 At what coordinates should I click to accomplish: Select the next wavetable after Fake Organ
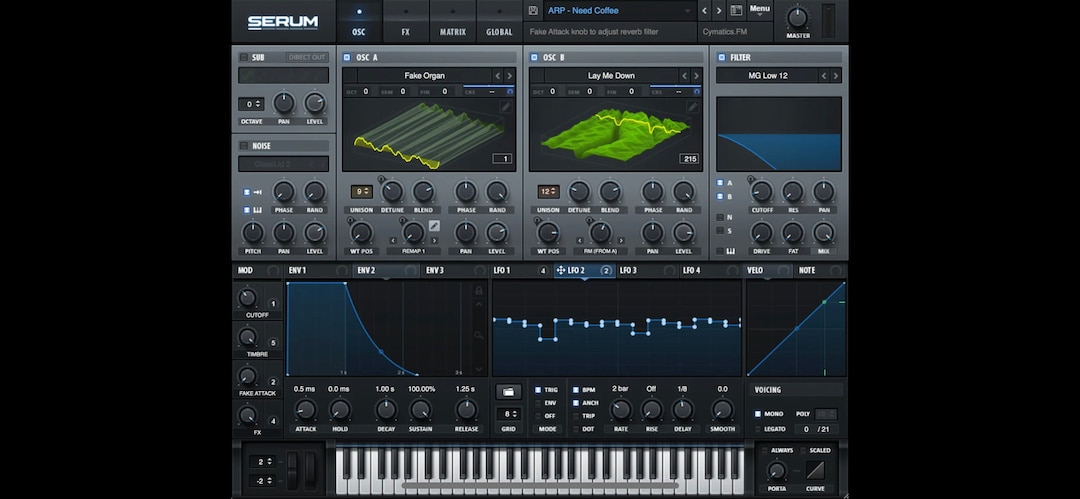click(510, 76)
